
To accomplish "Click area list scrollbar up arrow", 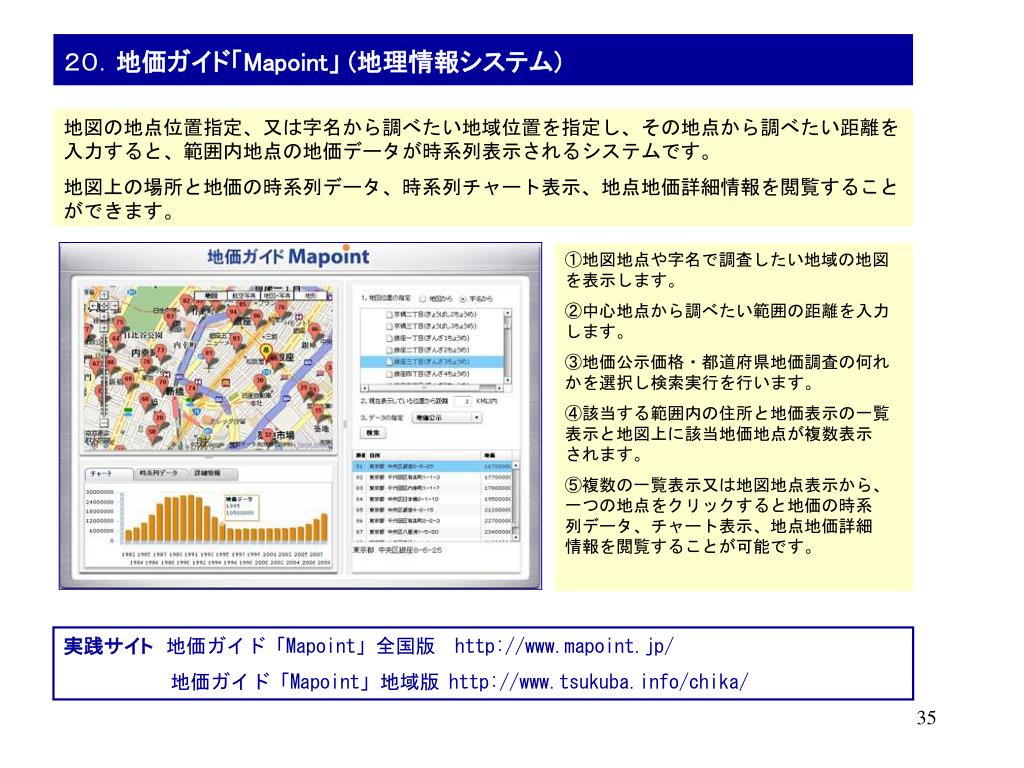I will 507,313.
